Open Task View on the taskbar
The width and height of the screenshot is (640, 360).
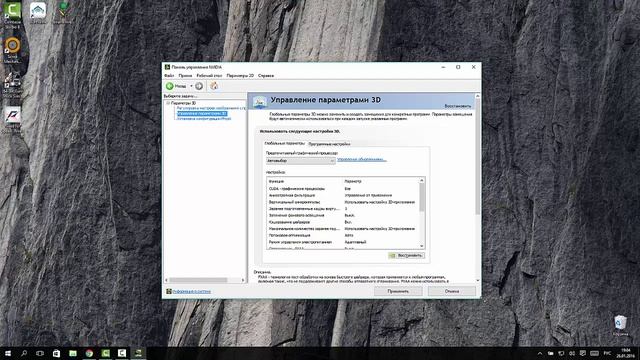pos(40,353)
